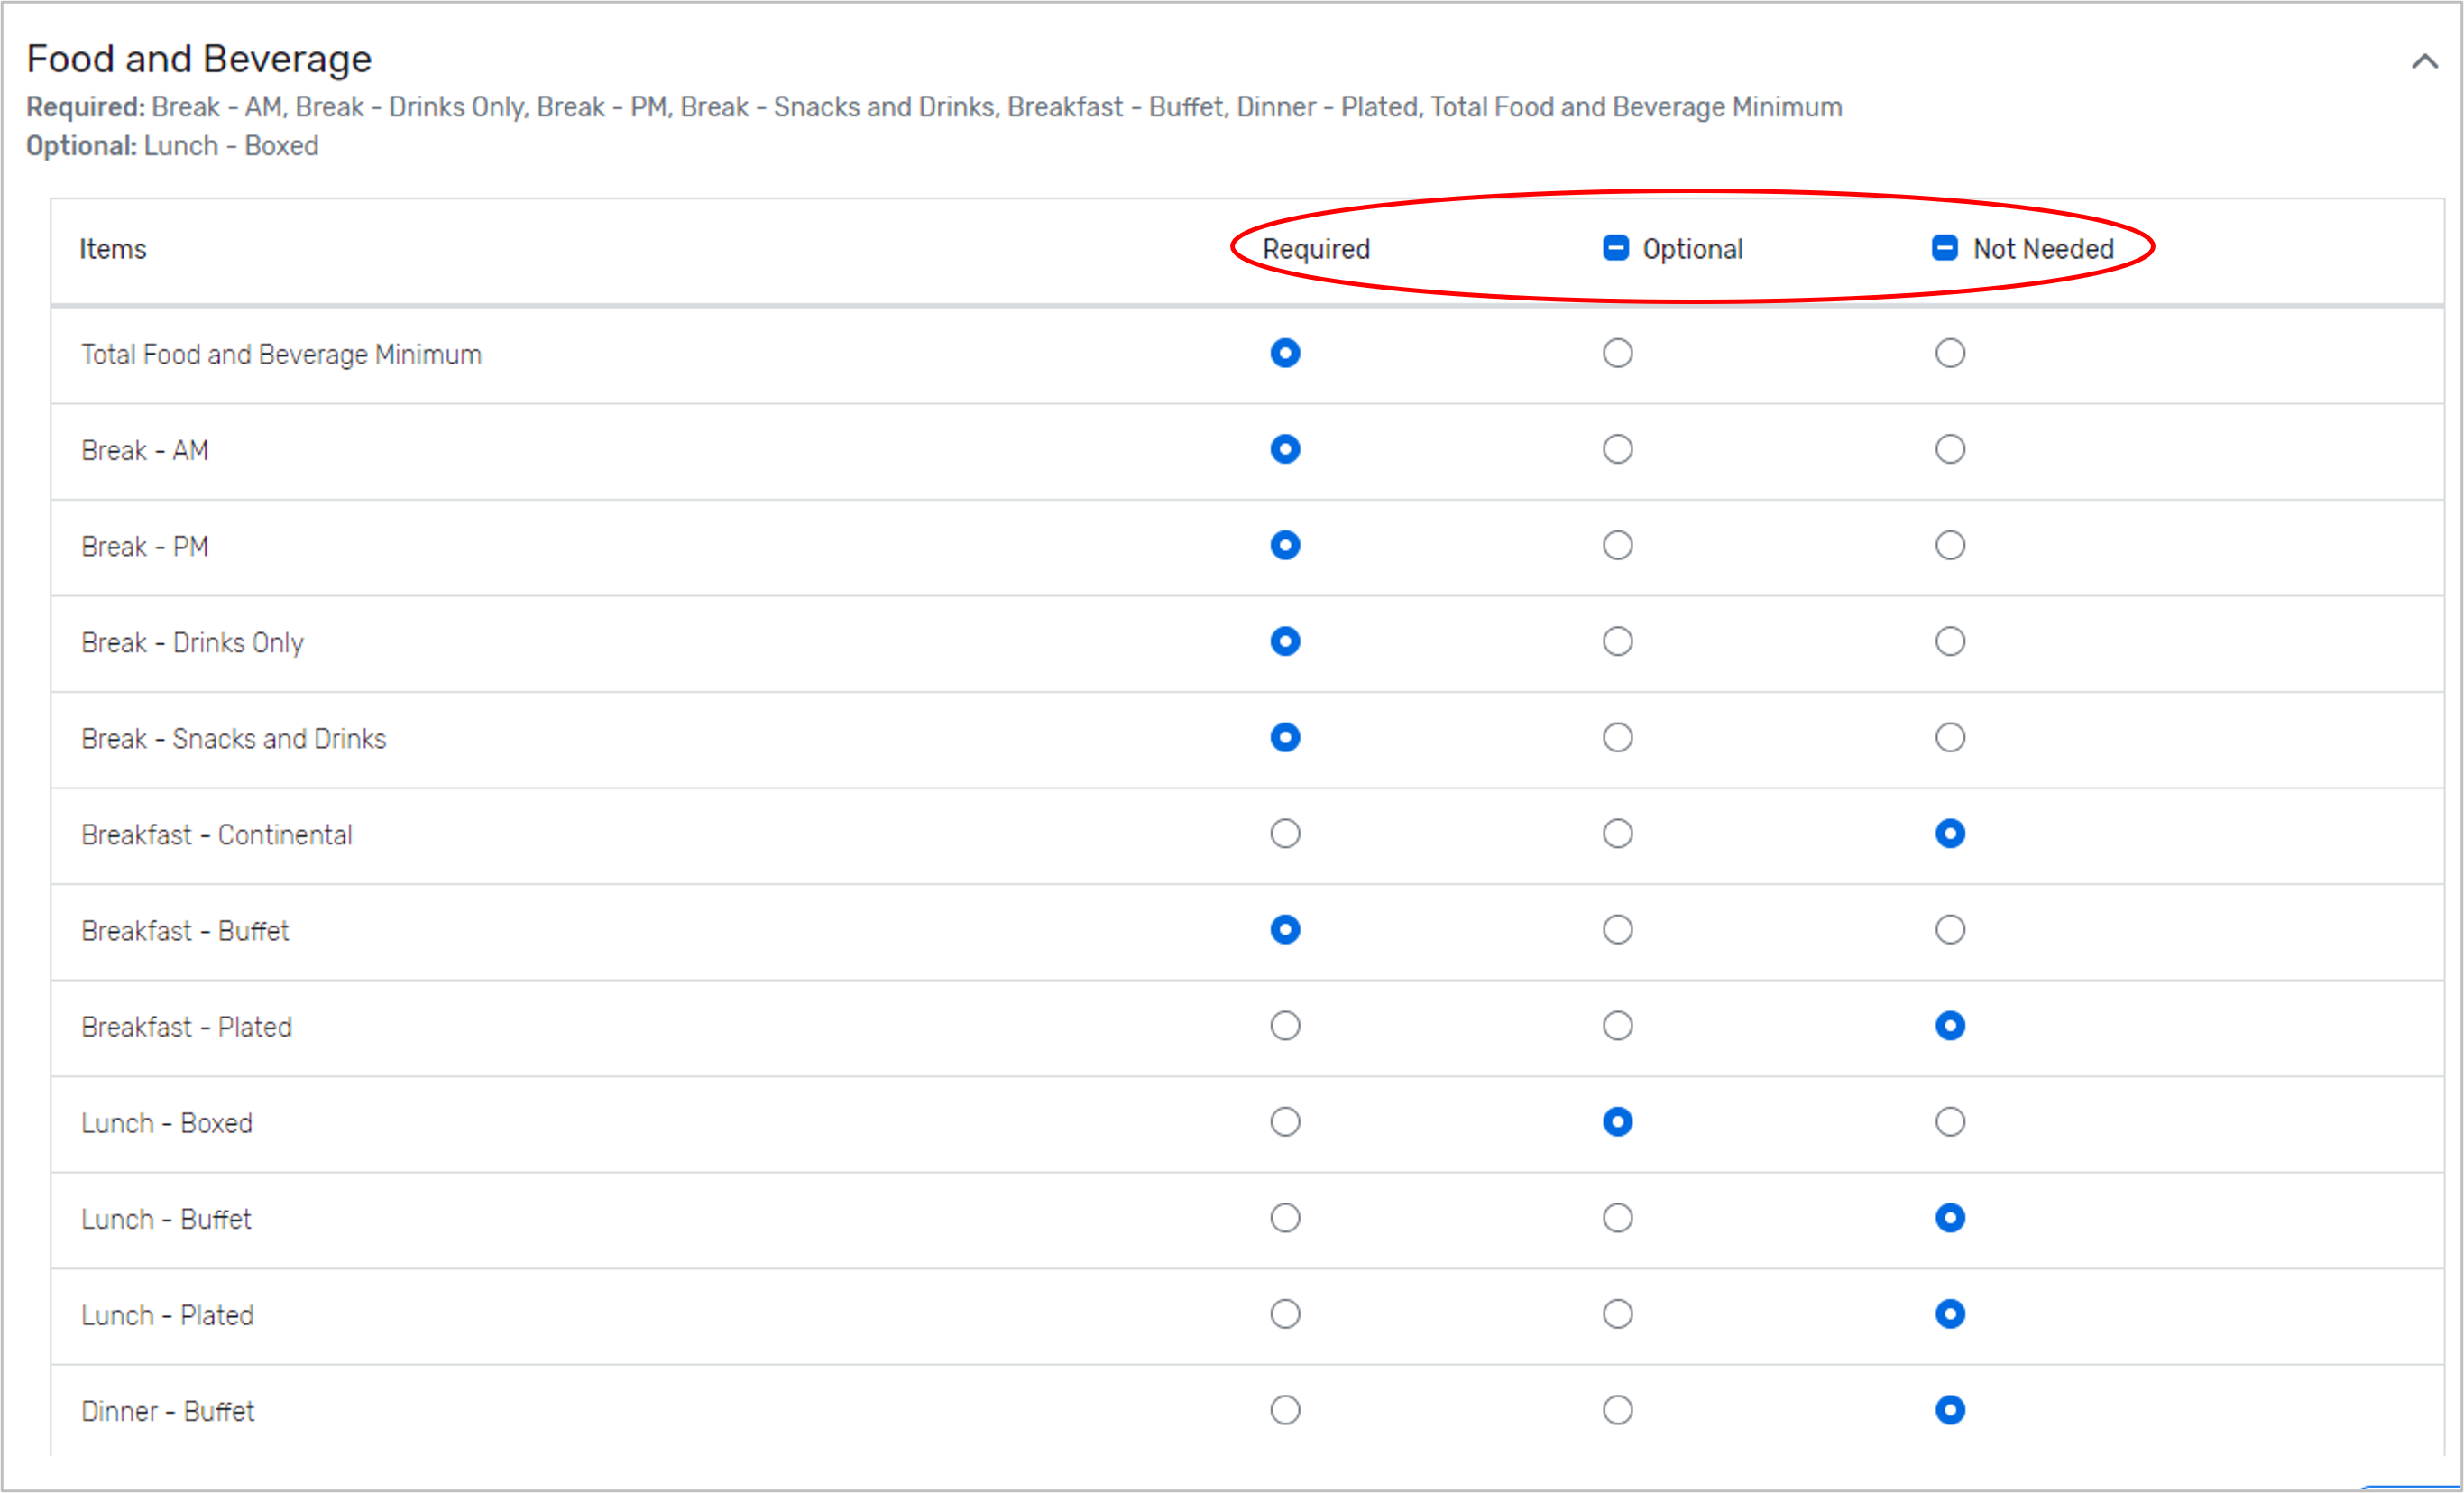Set Total Food and Beverage Minimum to Optional
Image resolution: width=2464 pixels, height=1493 pixels.
click(x=1617, y=353)
